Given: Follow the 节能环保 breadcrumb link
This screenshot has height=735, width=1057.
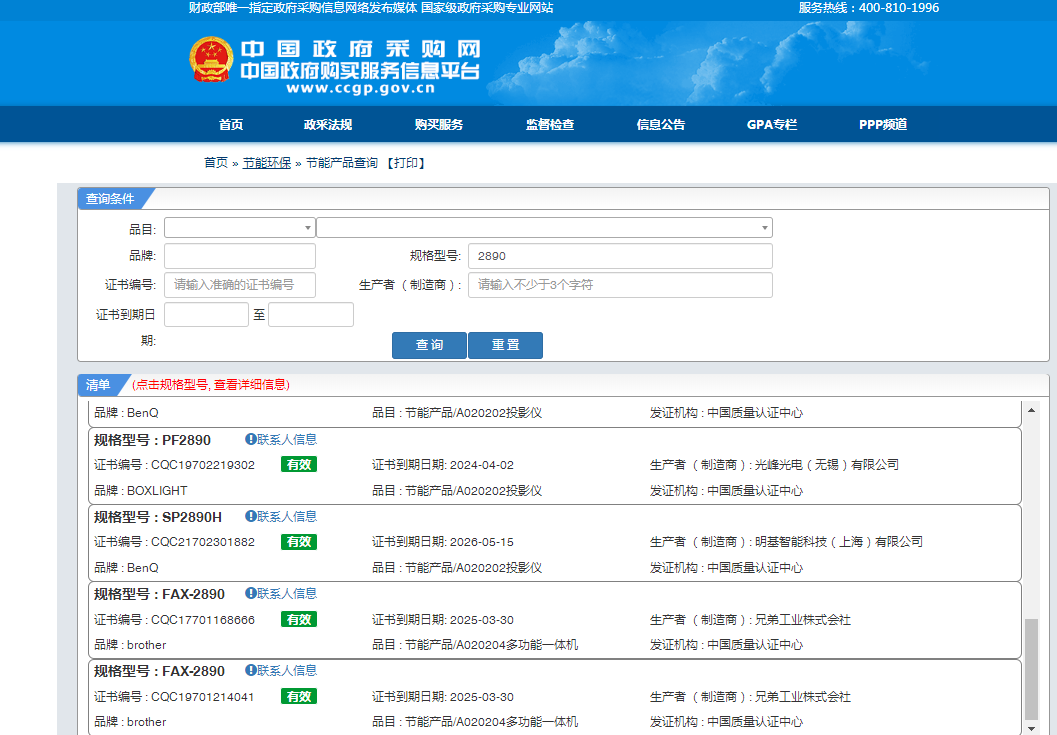Looking at the screenshot, I should [x=267, y=163].
